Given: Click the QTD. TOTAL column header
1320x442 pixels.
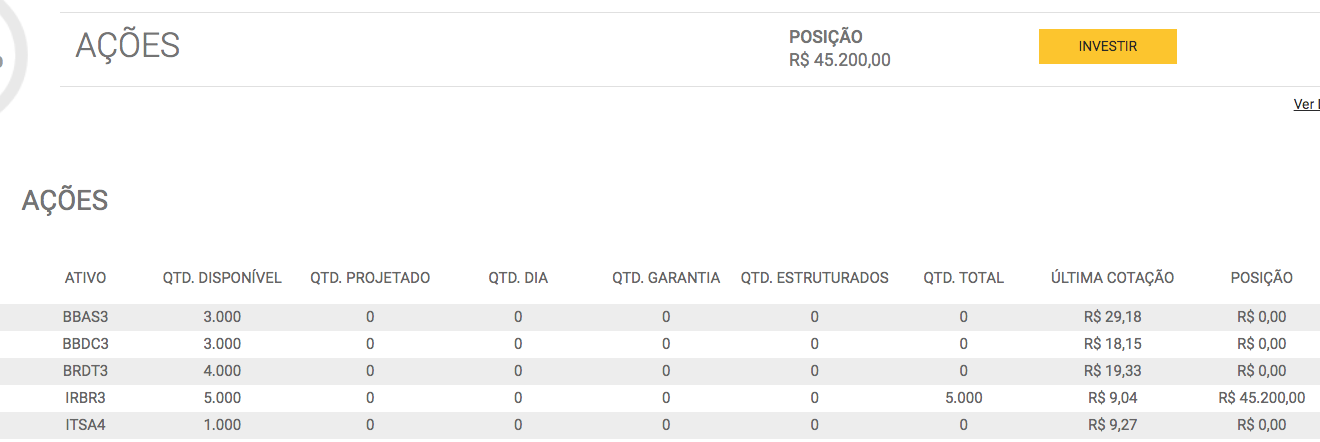Looking at the screenshot, I should (963, 278).
